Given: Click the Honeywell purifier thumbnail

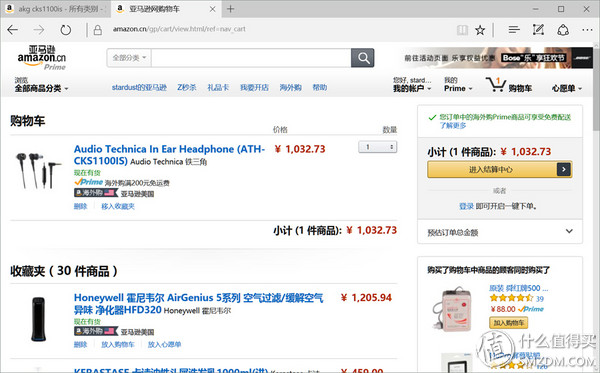Looking at the screenshot, I should pos(38,319).
